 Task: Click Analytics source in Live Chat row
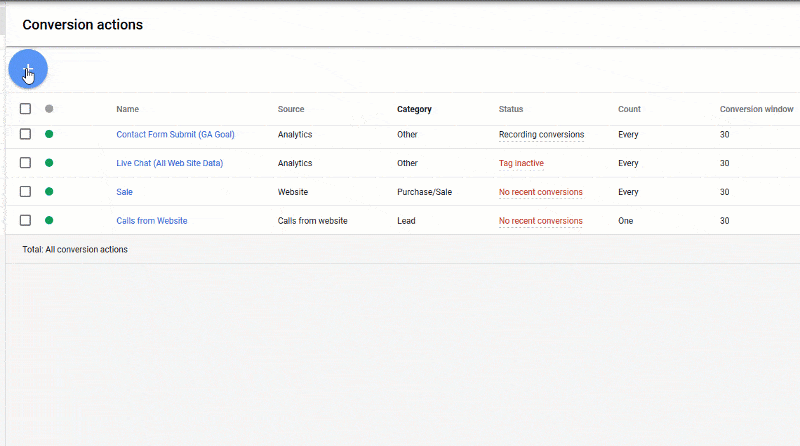(x=295, y=163)
